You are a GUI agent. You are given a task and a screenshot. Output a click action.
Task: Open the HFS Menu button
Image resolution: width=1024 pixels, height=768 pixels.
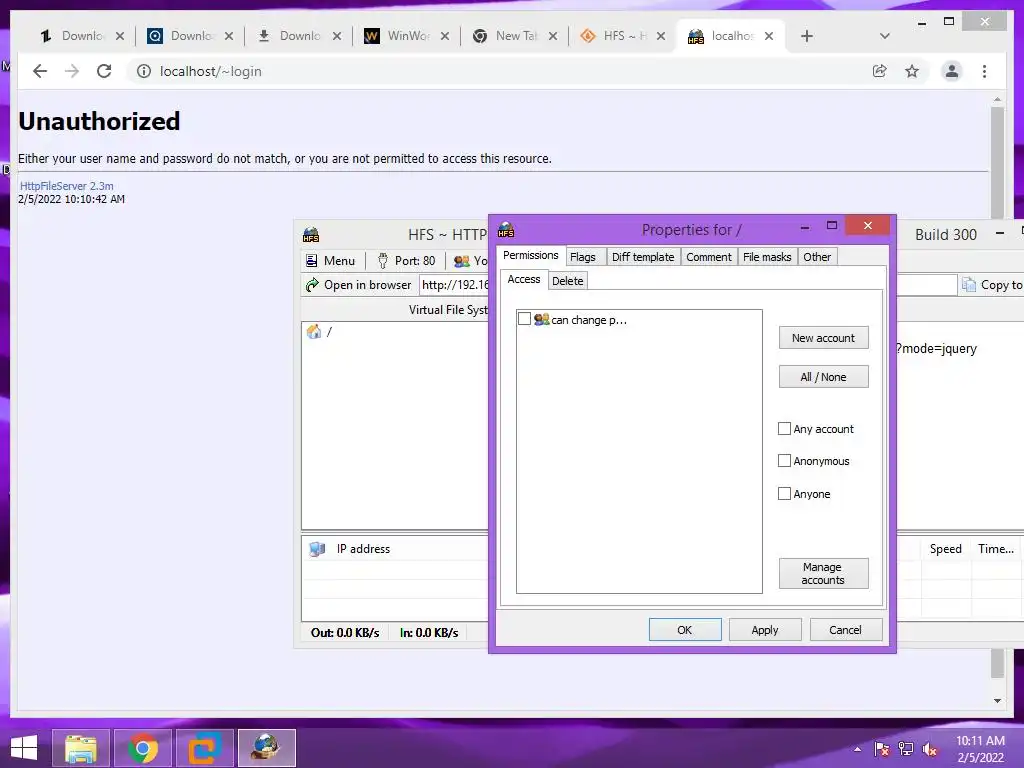point(330,261)
